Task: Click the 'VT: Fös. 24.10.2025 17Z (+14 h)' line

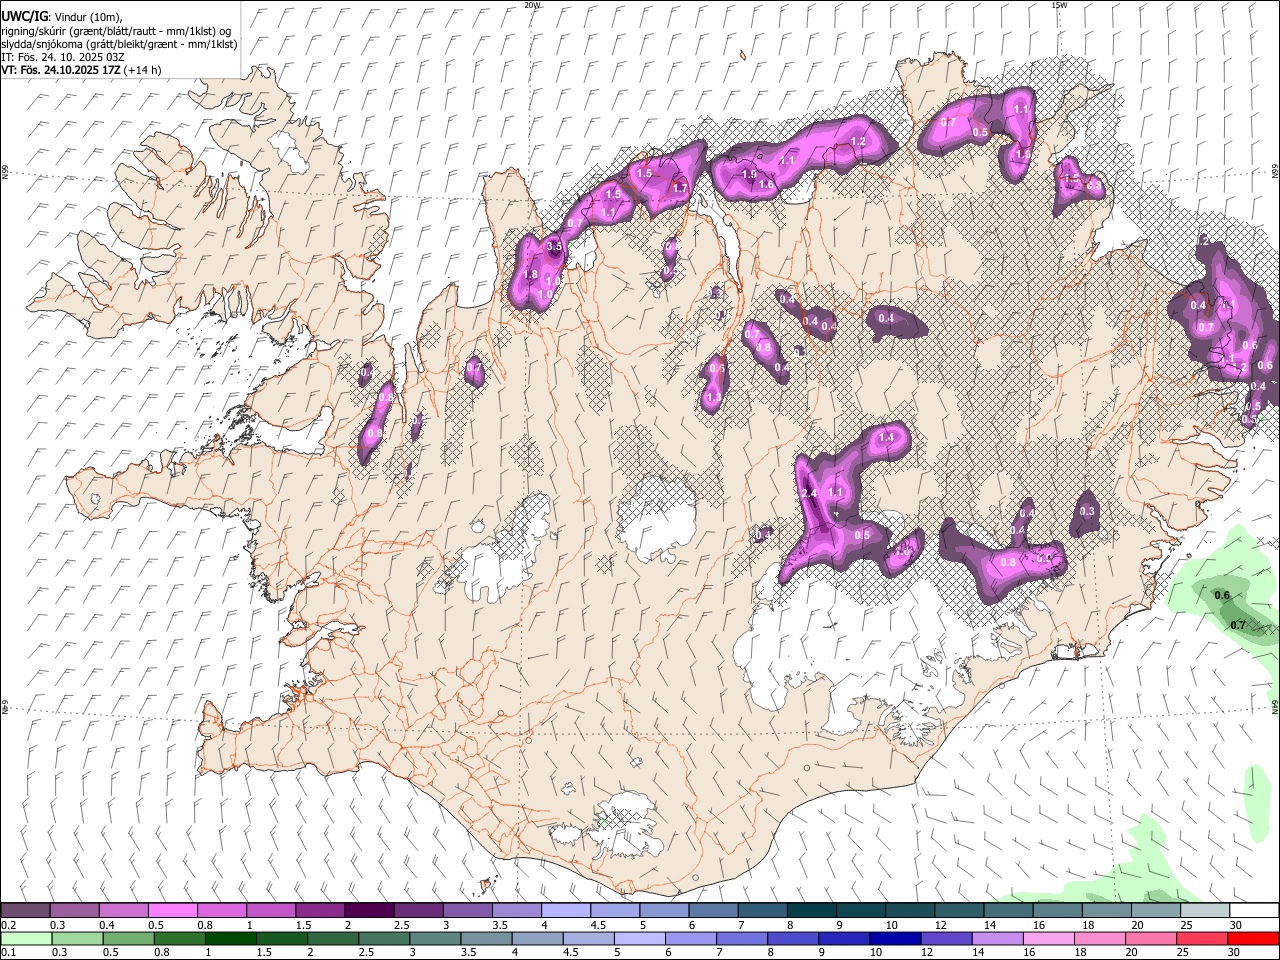Action: 81,70
